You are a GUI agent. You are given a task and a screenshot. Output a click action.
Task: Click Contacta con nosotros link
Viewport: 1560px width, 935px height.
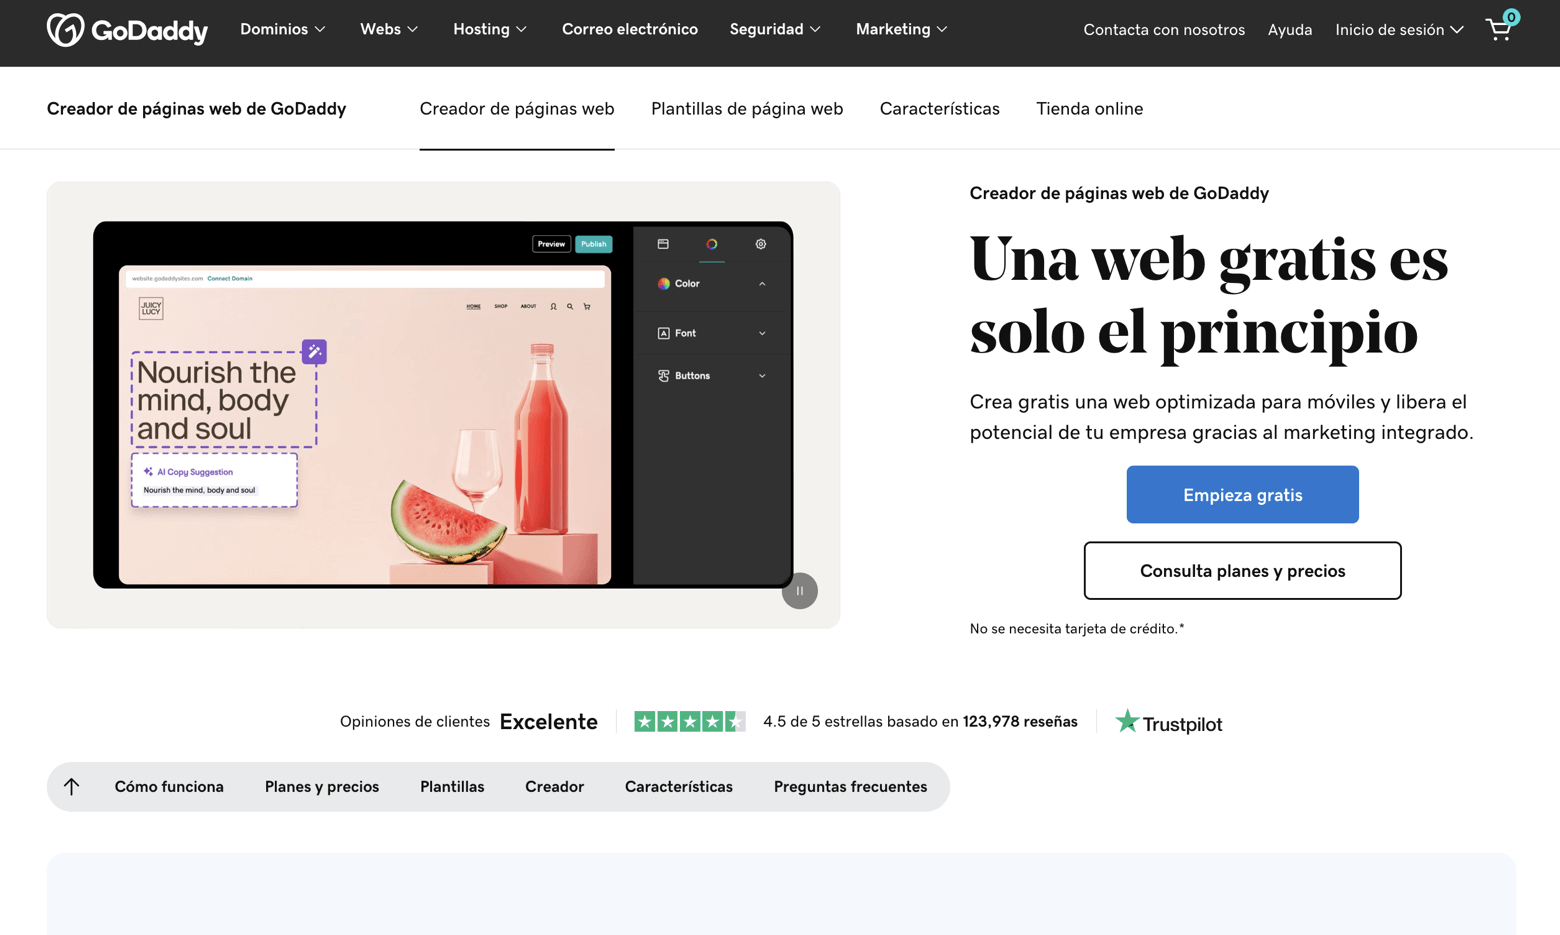tap(1164, 30)
